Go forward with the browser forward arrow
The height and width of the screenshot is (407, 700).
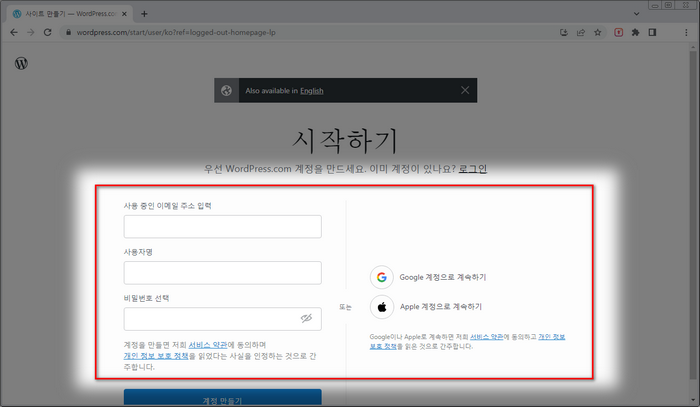click(x=30, y=32)
